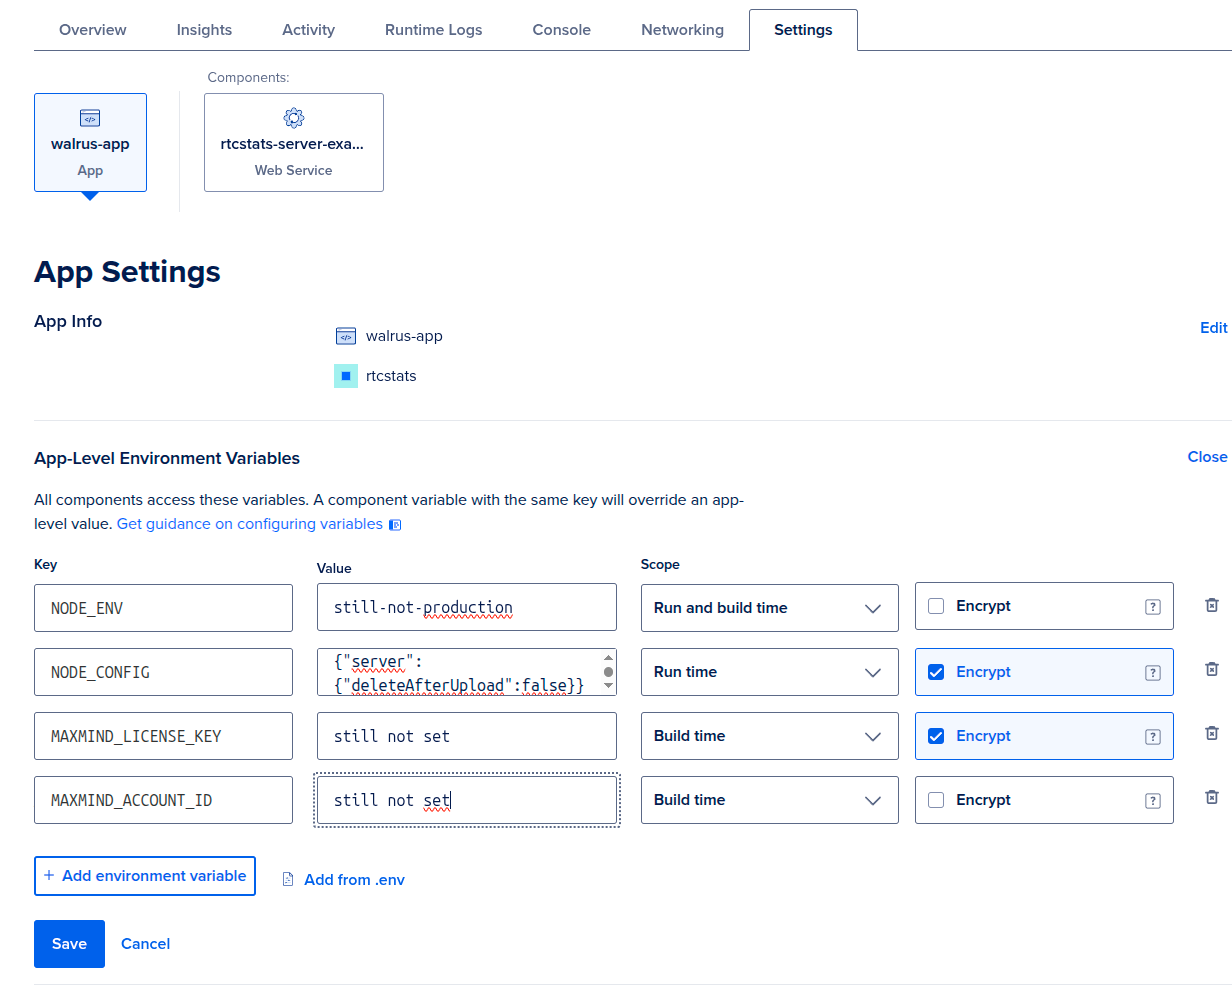This screenshot has height=996, width=1232.
Task: Go to the Console tab
Action: point(562,30)
